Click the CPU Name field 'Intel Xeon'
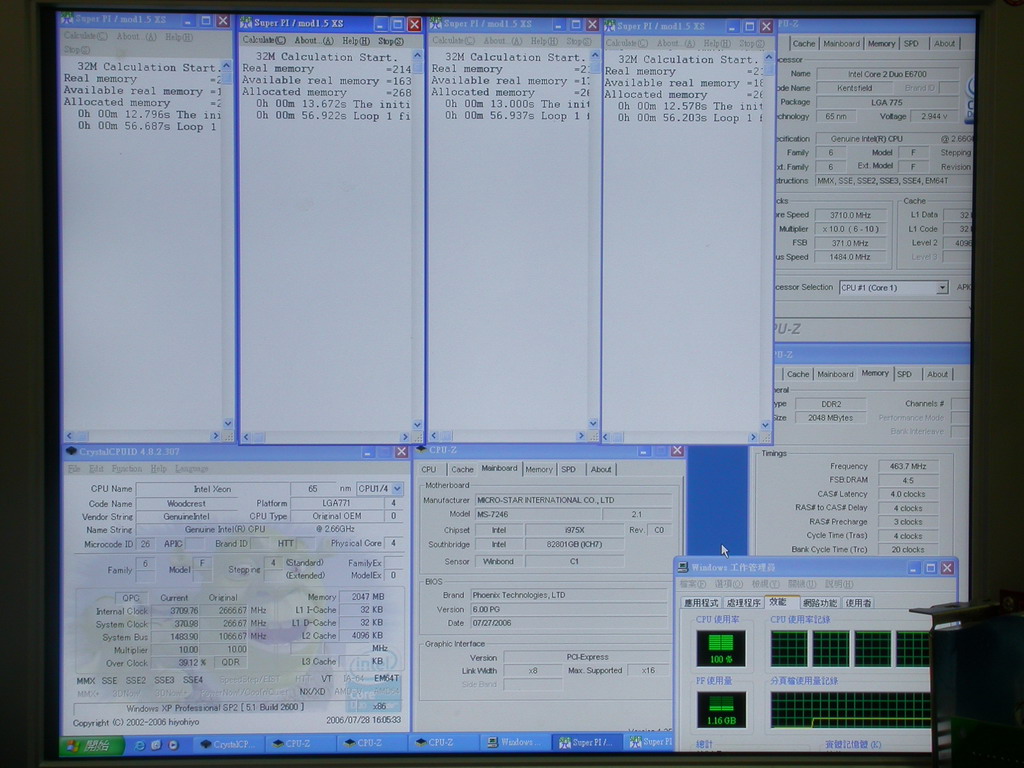Screen dimensions: 1024x768 [212, 489]
